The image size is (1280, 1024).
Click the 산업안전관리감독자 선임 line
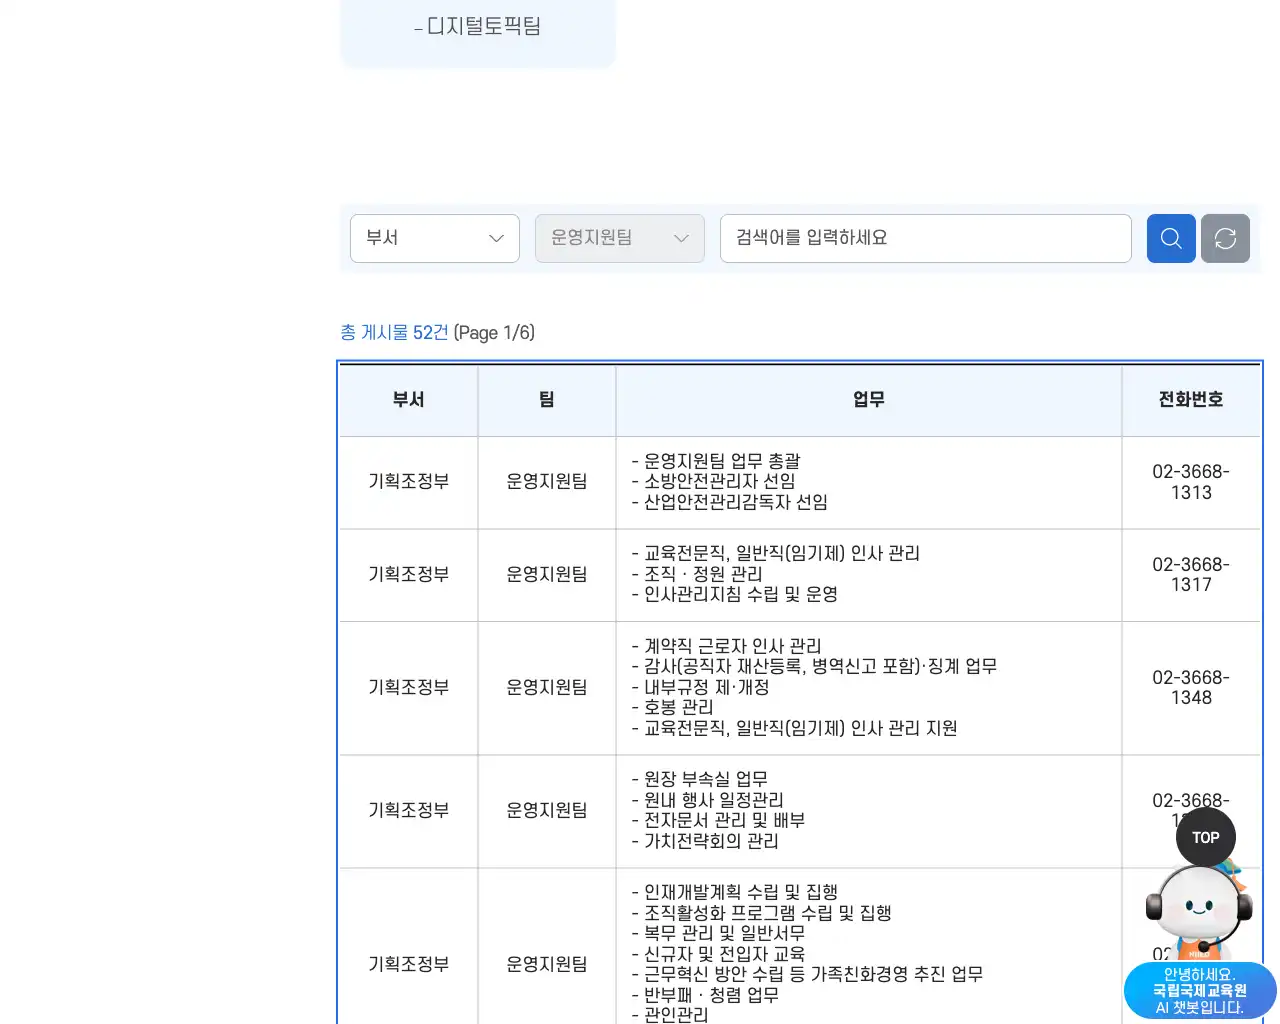[x=730, y=502]
